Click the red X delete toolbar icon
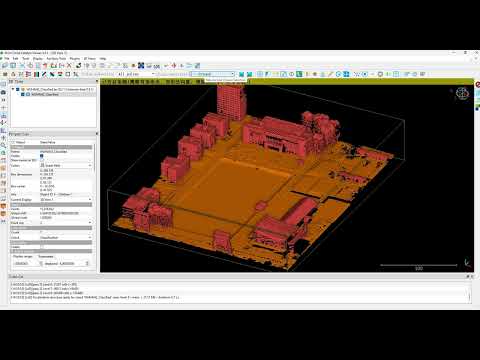Screen dimensions: 480x360 click(x=69, y=66)
